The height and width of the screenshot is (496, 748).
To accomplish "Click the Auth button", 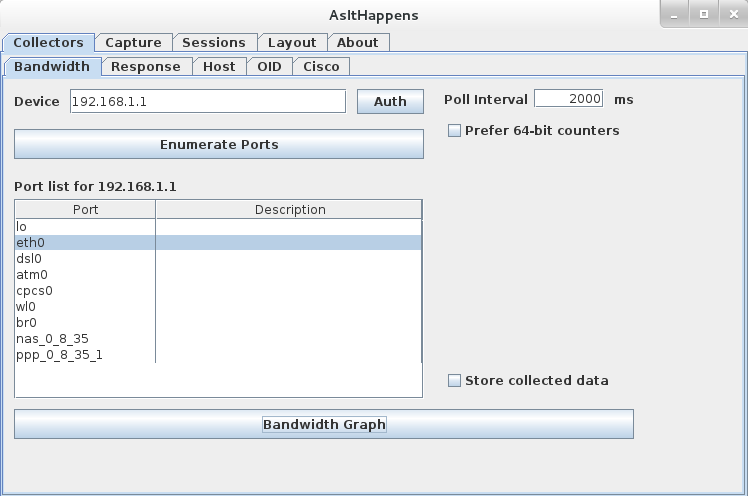I will (x=390, y=101).
